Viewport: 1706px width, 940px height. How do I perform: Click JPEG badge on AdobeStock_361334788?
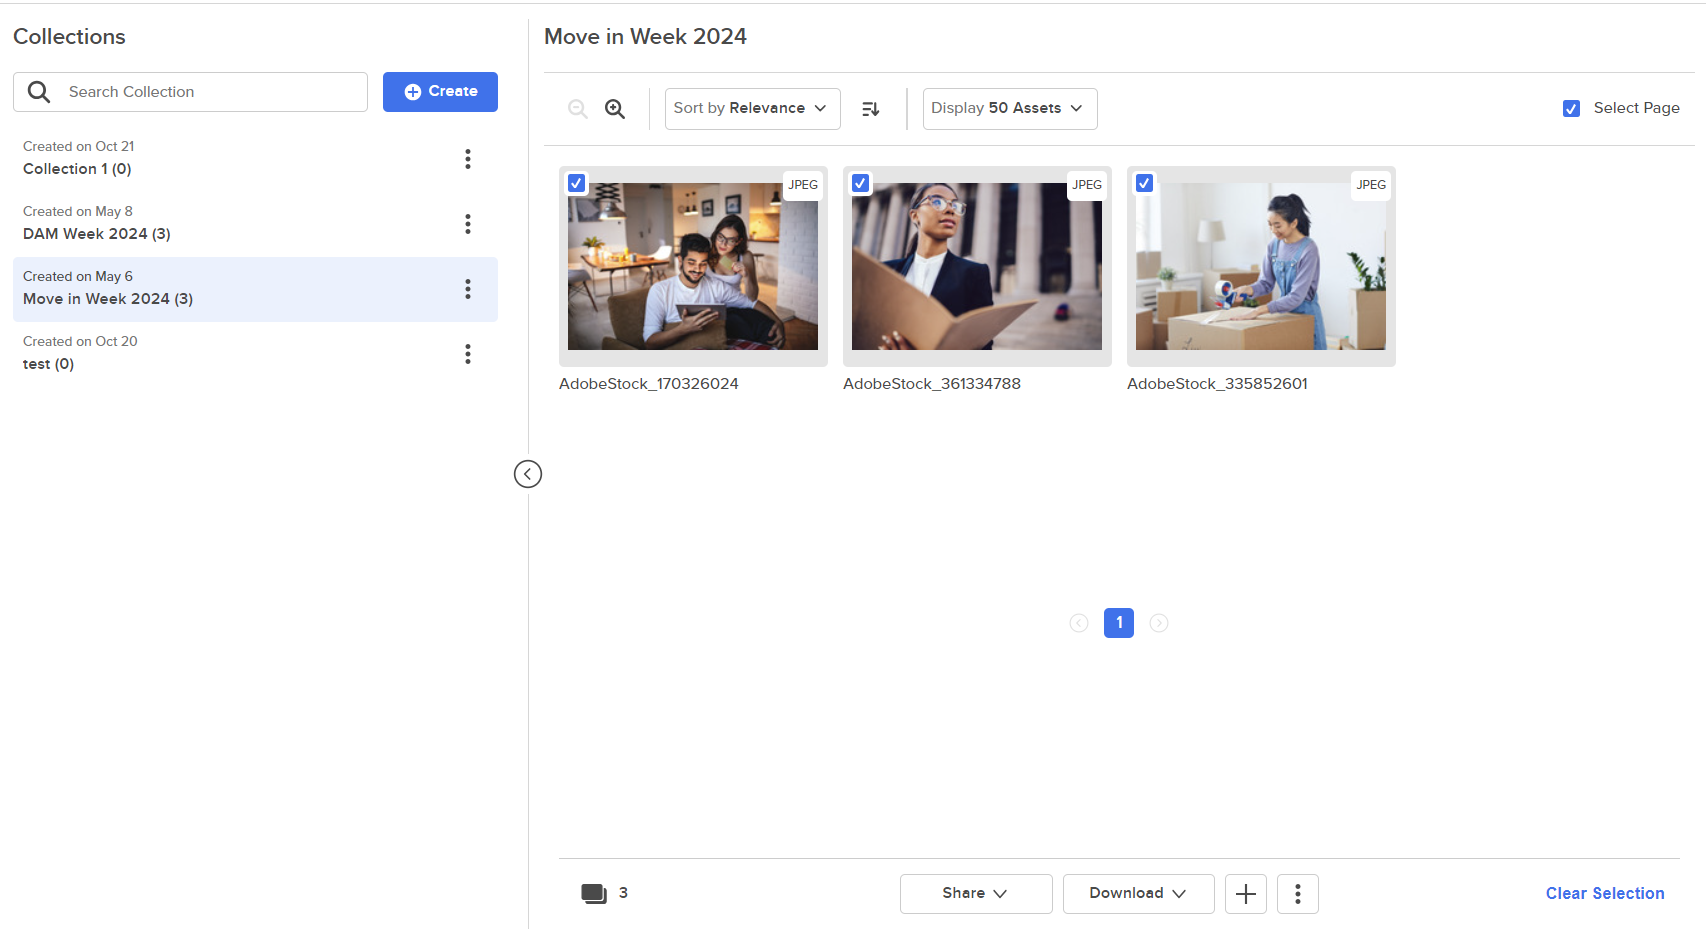tap(1087, 185)
